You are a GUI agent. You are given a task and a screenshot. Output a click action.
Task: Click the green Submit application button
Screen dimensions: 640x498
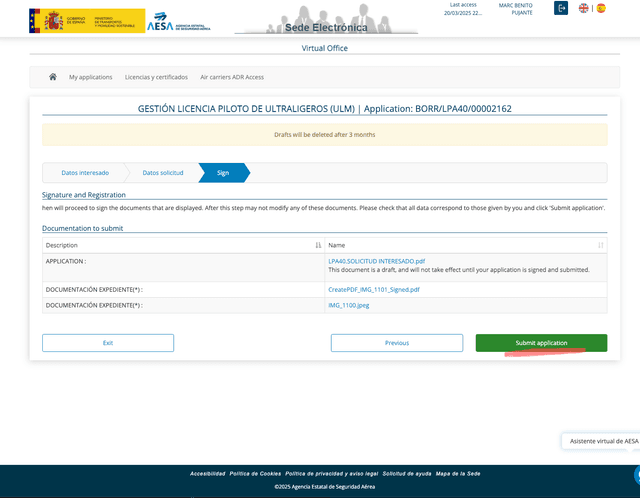[541, 343]
